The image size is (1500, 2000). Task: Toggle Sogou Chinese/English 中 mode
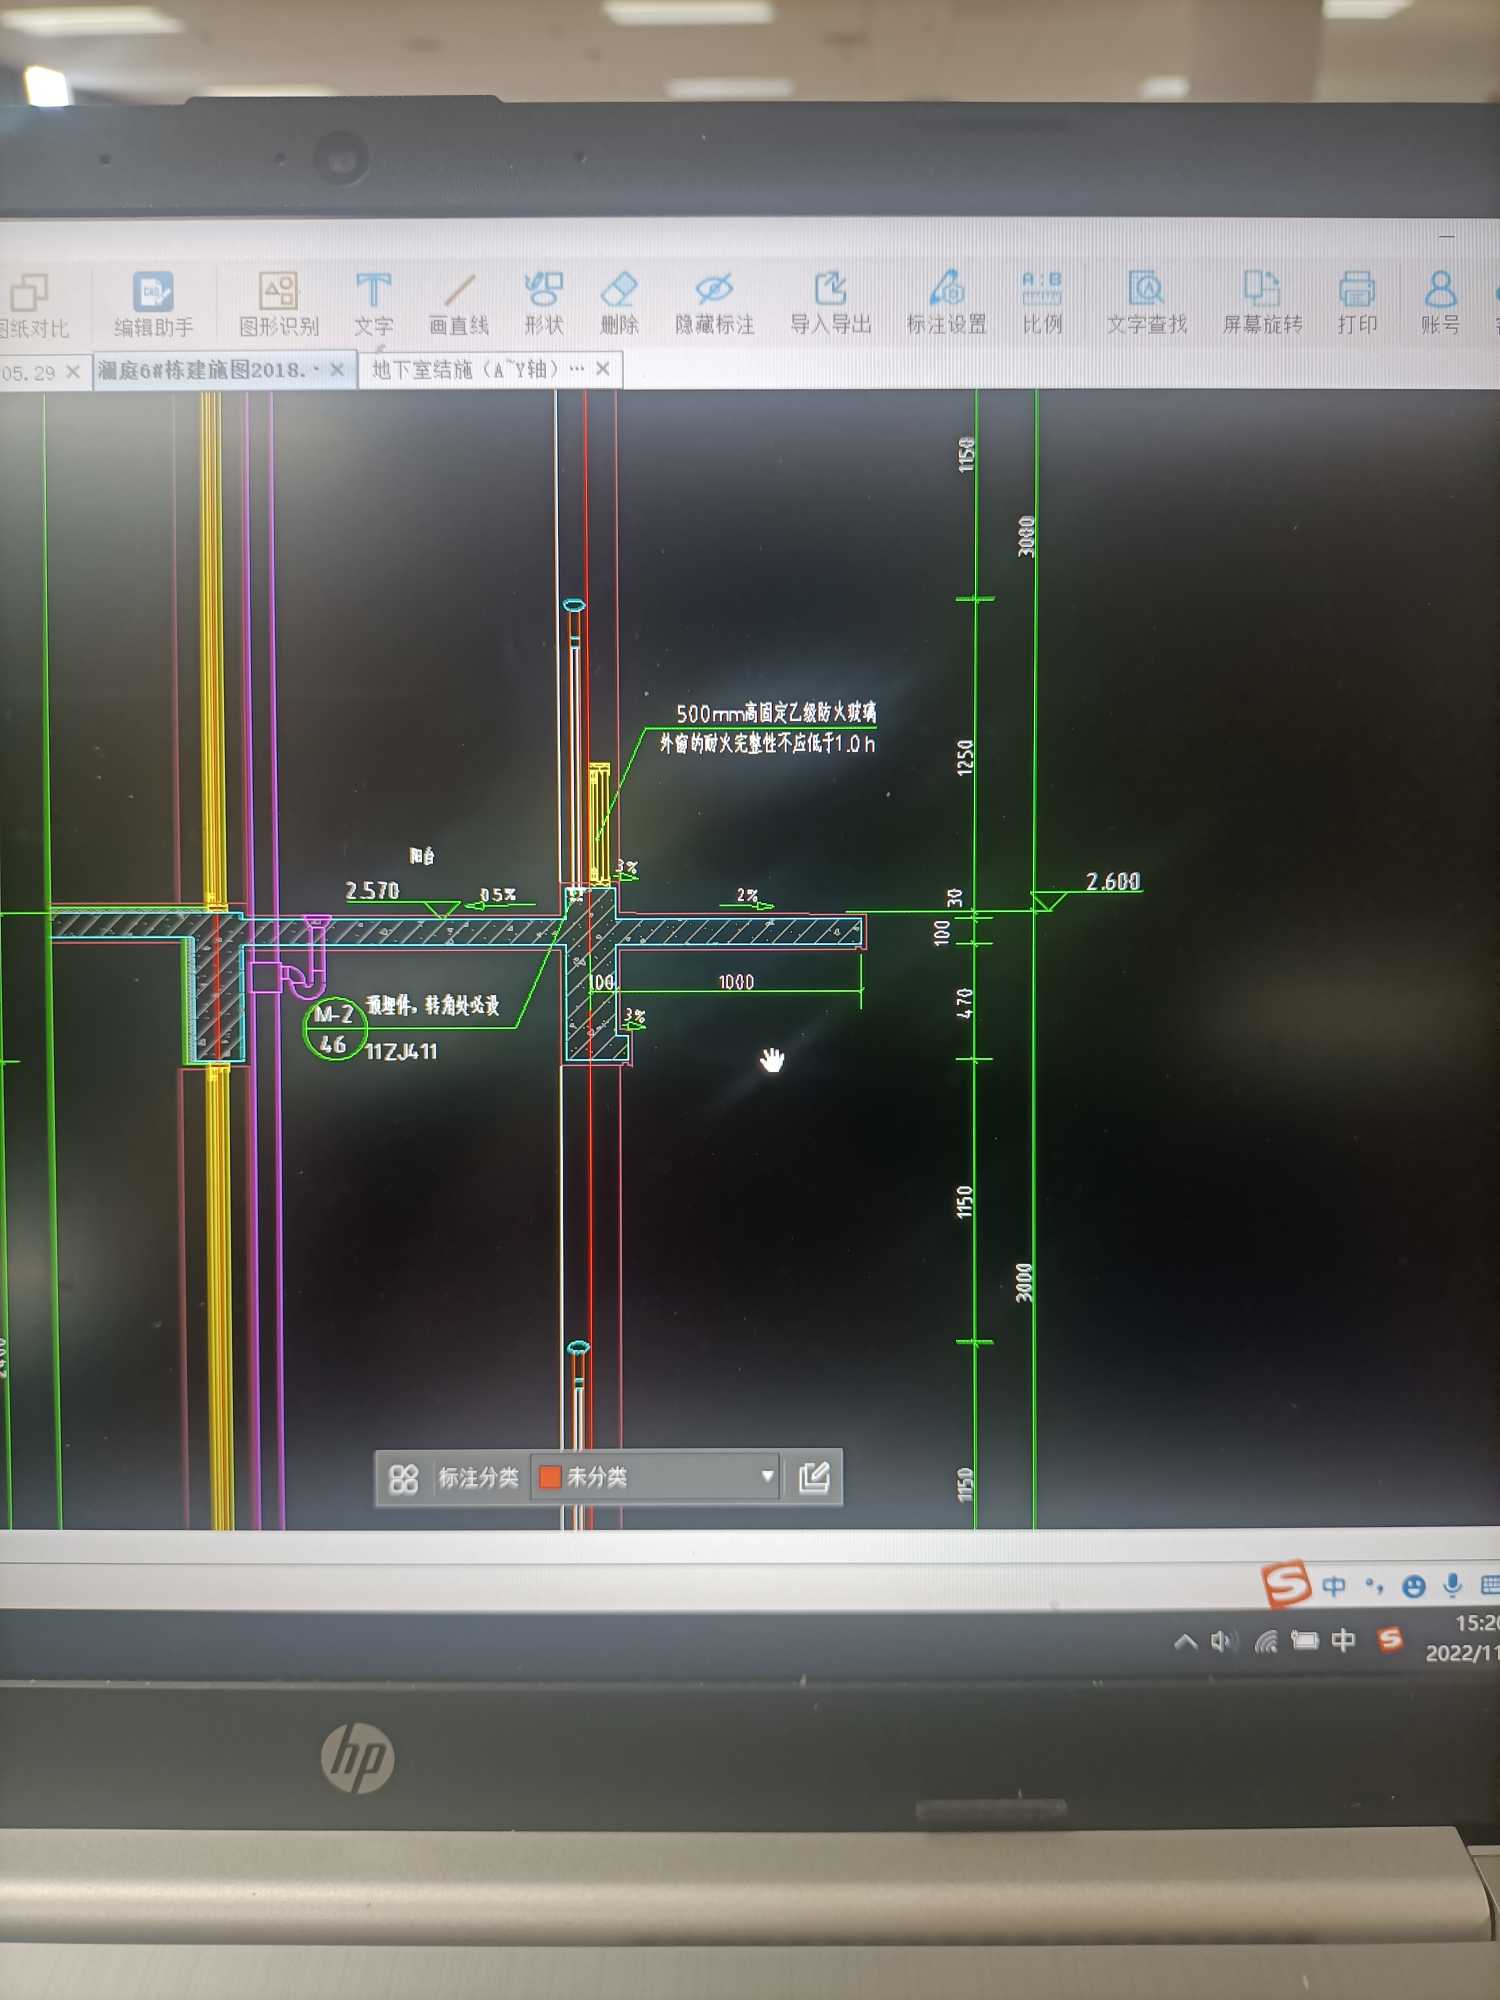(1334, 1586)
